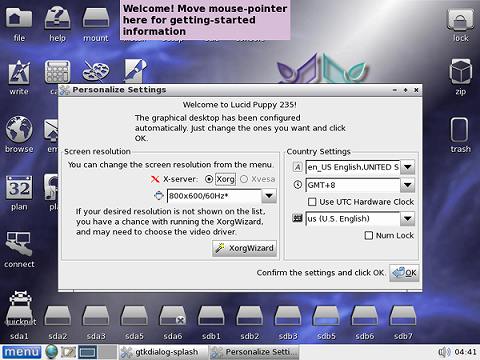Expand the us keyboard layout dropdown
Screen dimensions: 480x360
(408, 219)
